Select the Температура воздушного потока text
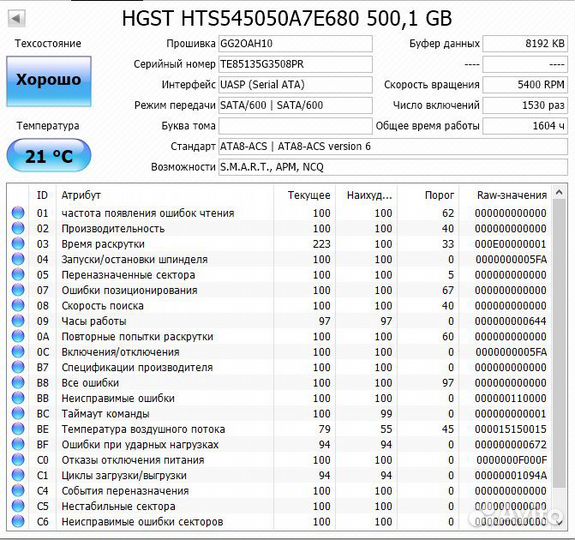 (x=143, y=429)
